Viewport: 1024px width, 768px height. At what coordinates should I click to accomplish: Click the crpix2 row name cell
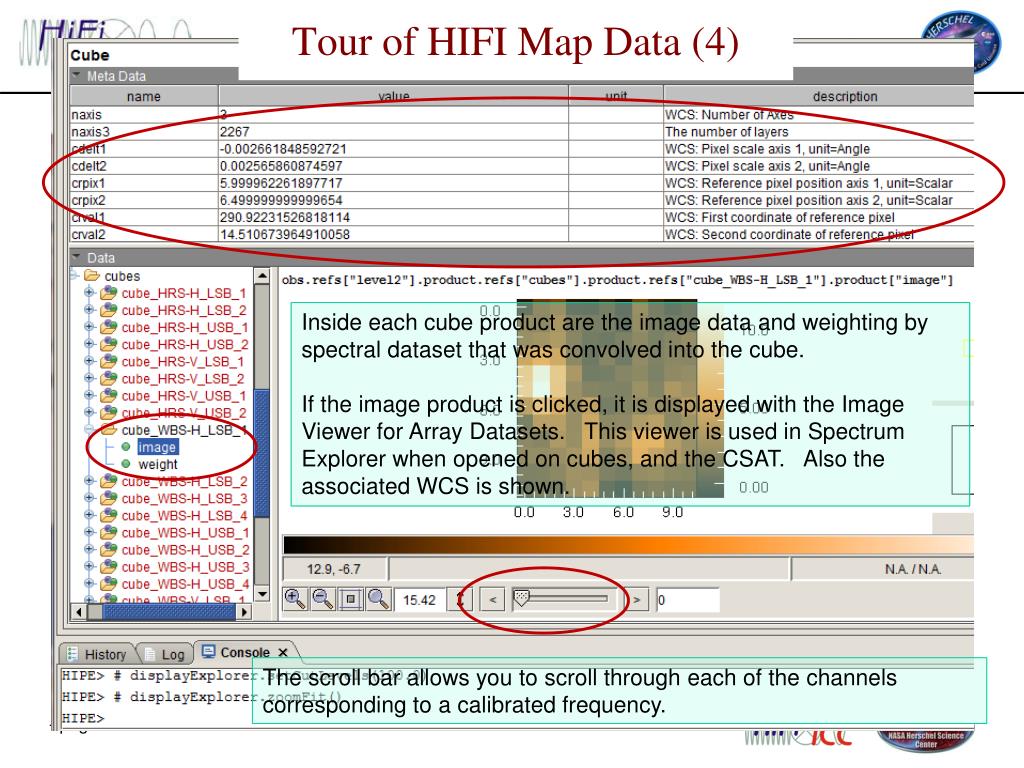(x=144, y=200)
